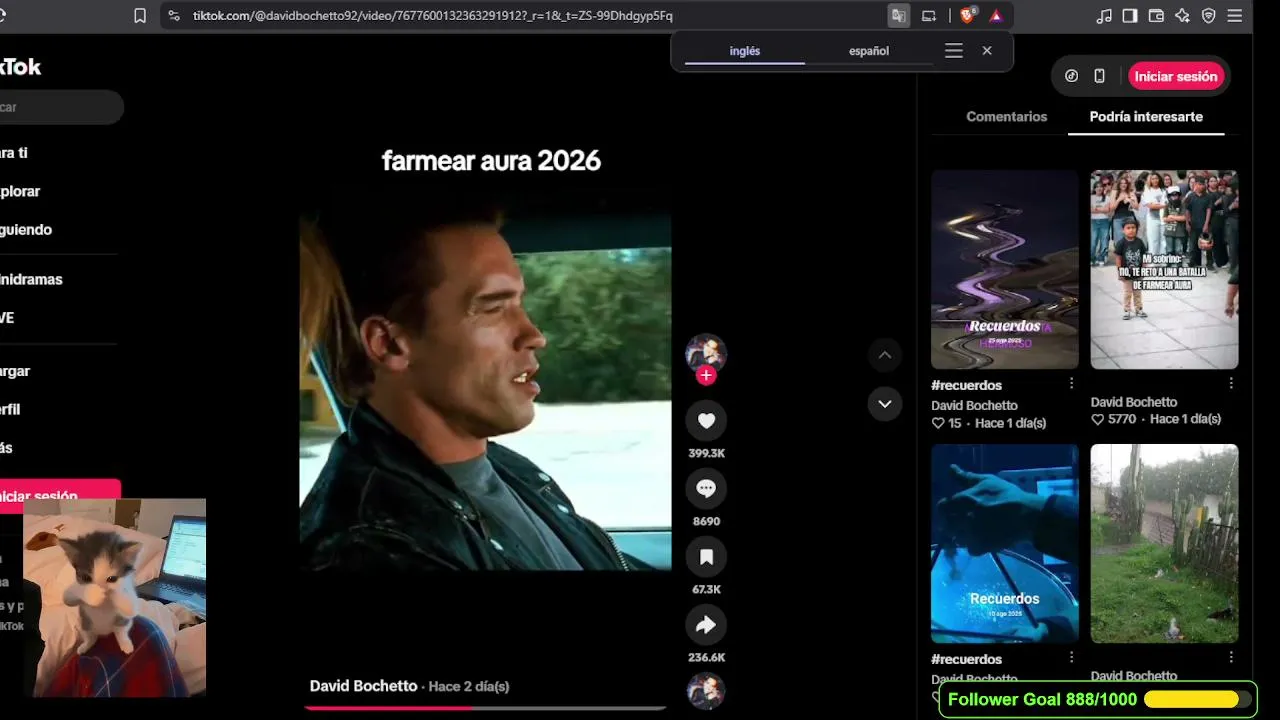This screenshot has height=720, width=1280.
Task: Open the Brave Rewards triangle icon
Action: pos(996,16)
